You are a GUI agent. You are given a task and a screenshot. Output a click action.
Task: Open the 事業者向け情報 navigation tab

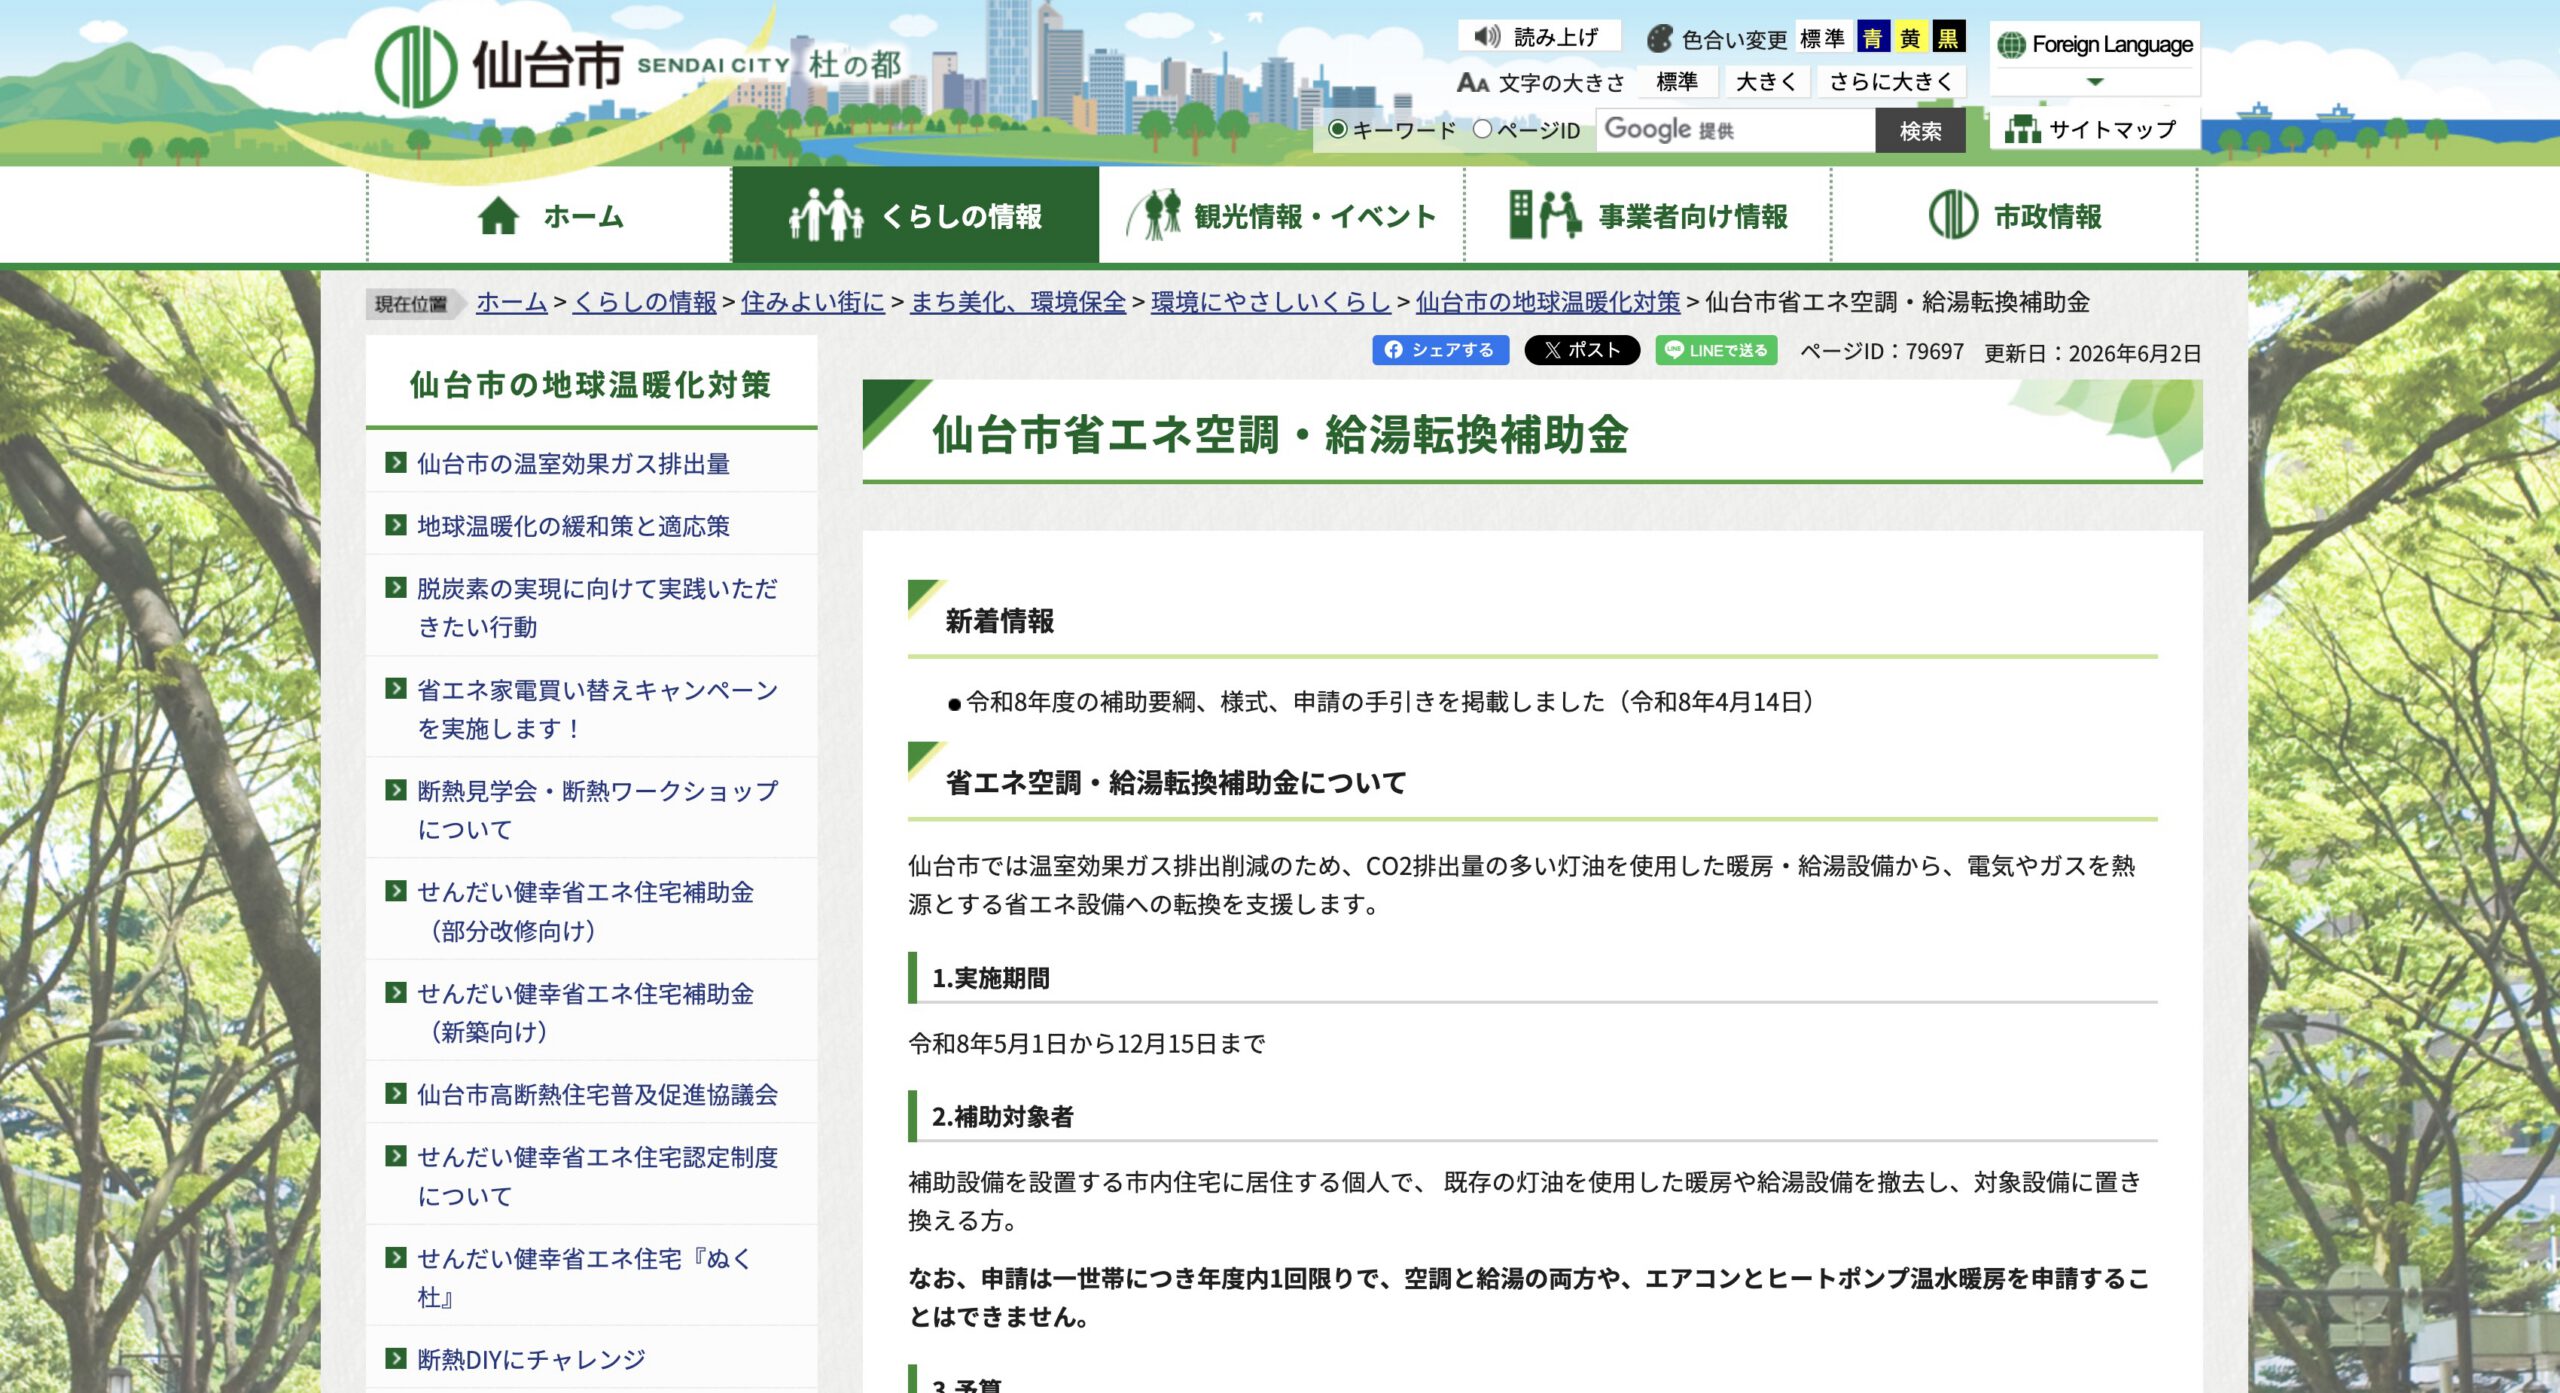point(1647,215)
